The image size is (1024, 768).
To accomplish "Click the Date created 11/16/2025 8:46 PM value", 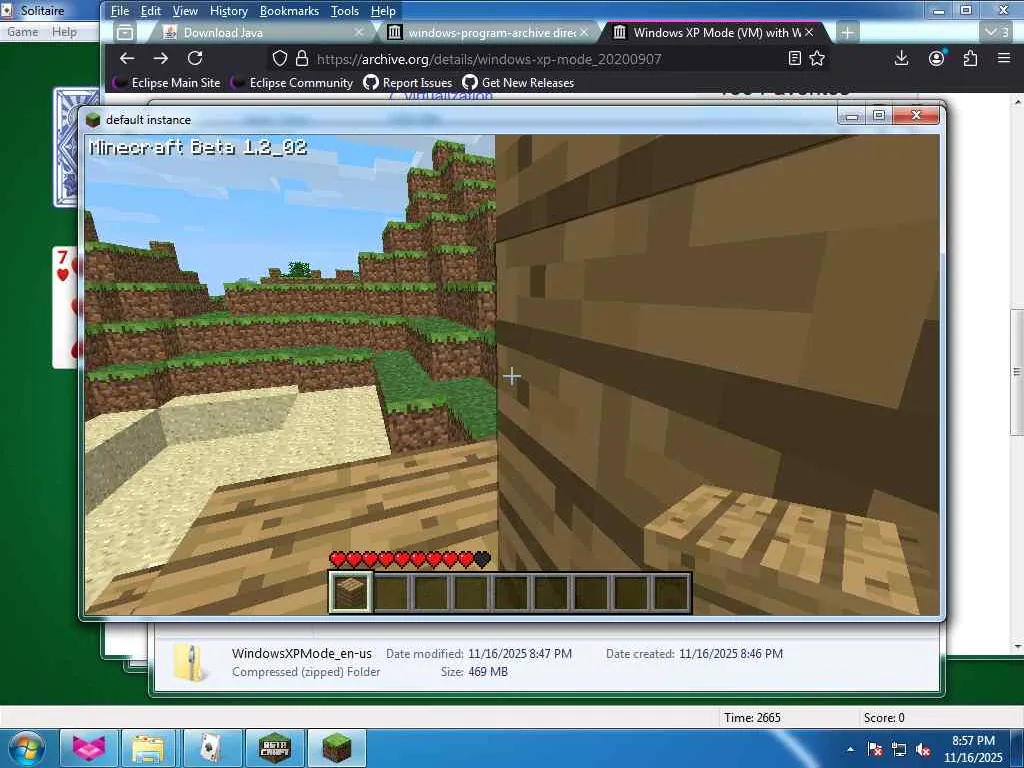I will (731, 653).
